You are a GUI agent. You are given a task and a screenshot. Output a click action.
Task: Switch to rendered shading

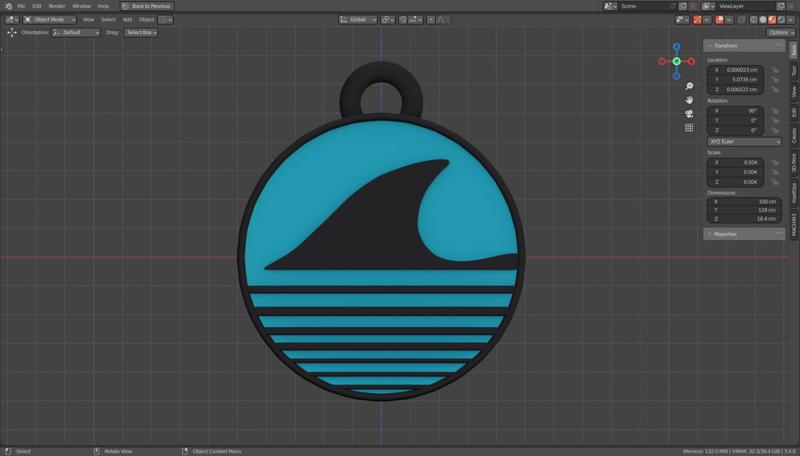[x=781, y=19]
